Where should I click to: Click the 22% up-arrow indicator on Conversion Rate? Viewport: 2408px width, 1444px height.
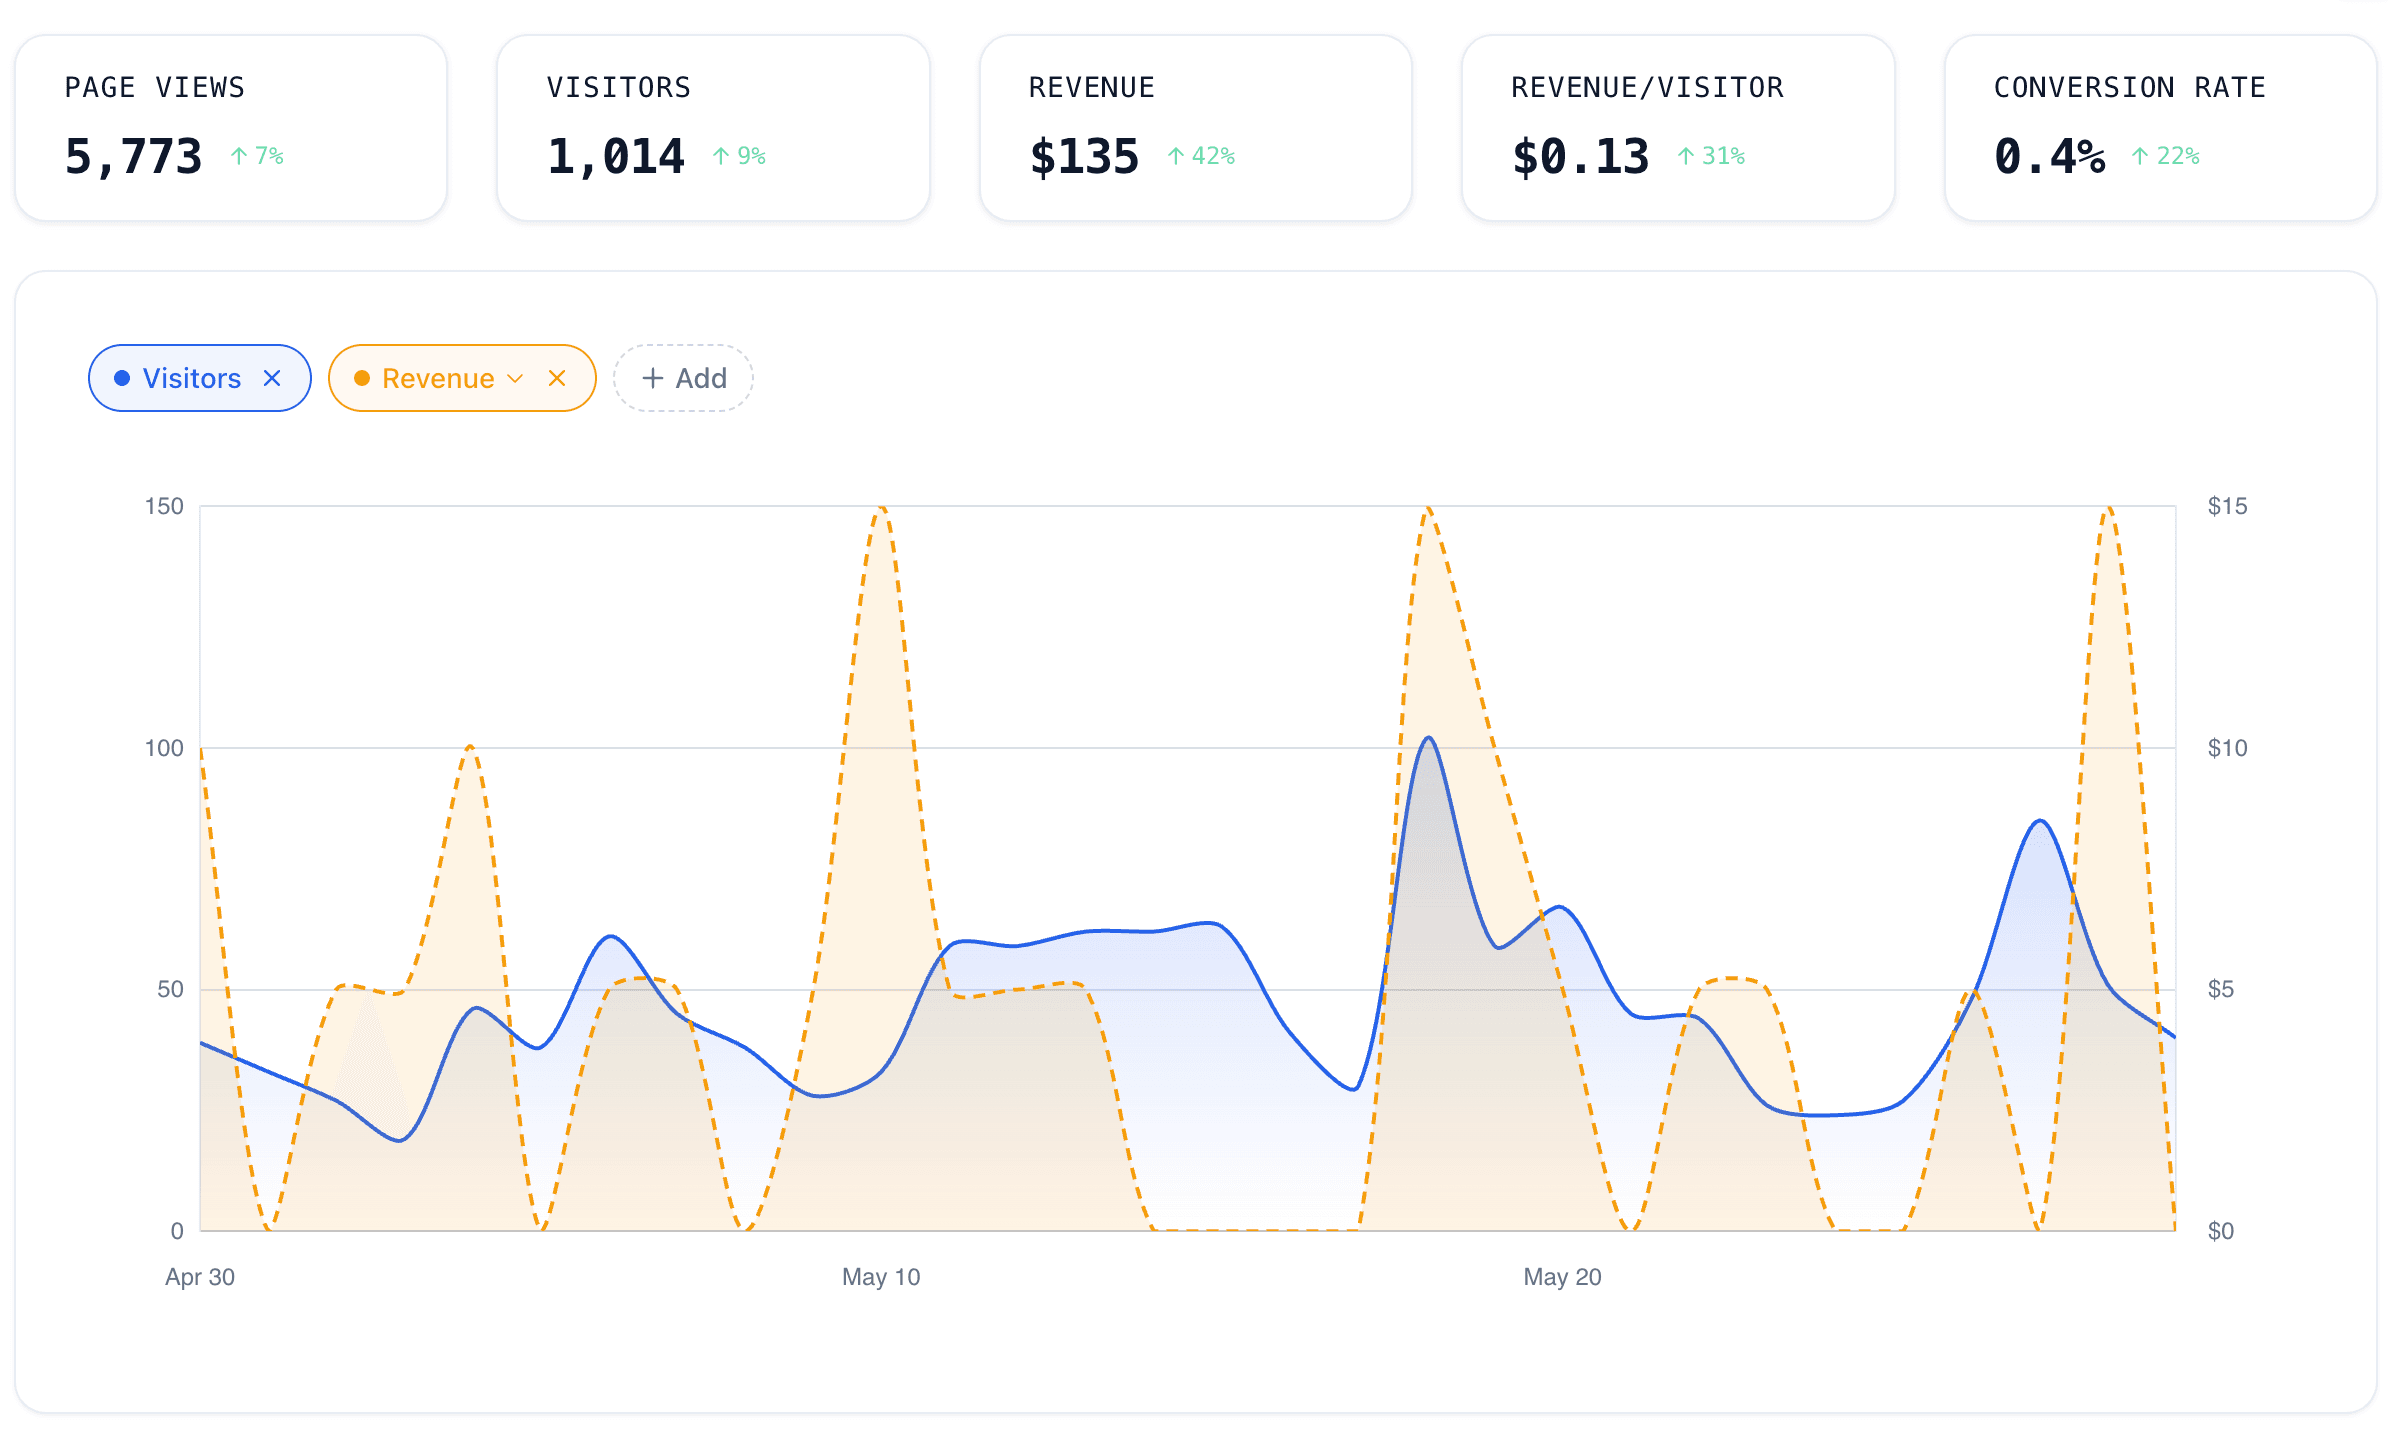click(2165, 156)
